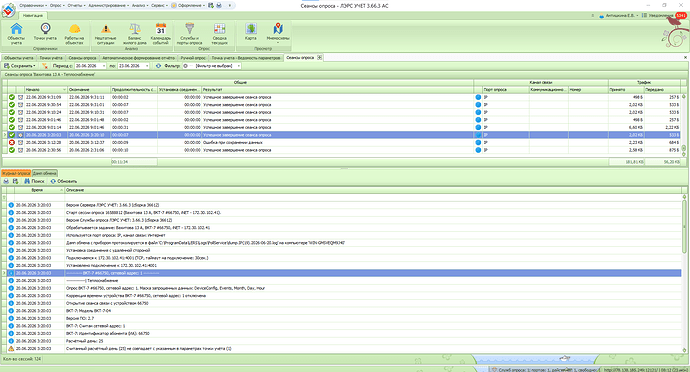Screen dimensions: 690x372
Task: Click the Кол-во сессий: 124 status text
Action: [22, 359]
